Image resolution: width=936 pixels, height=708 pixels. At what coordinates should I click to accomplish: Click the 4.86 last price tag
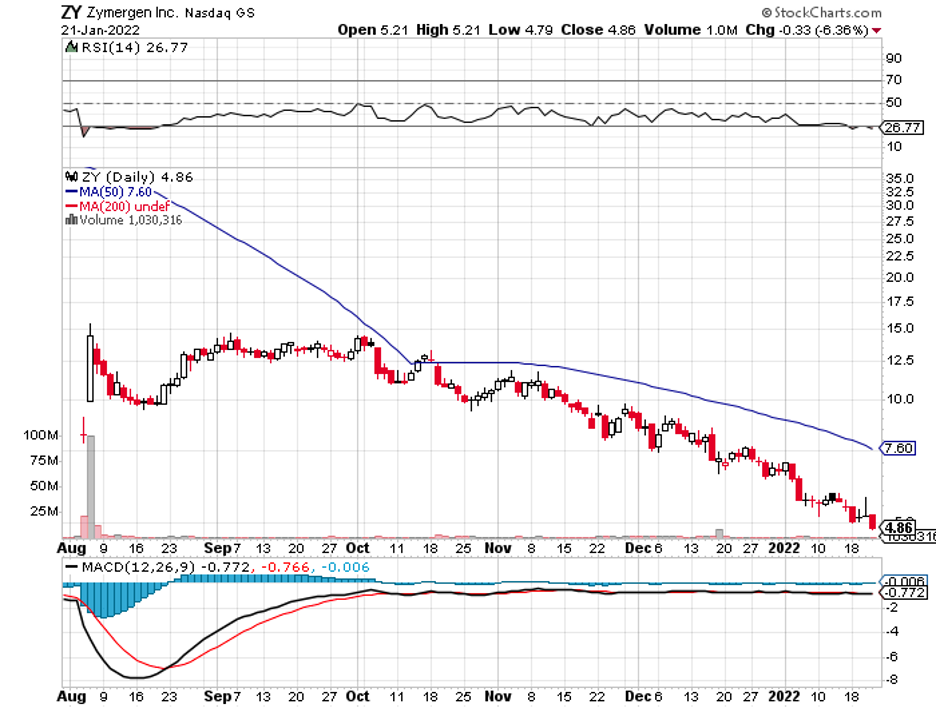899,527
